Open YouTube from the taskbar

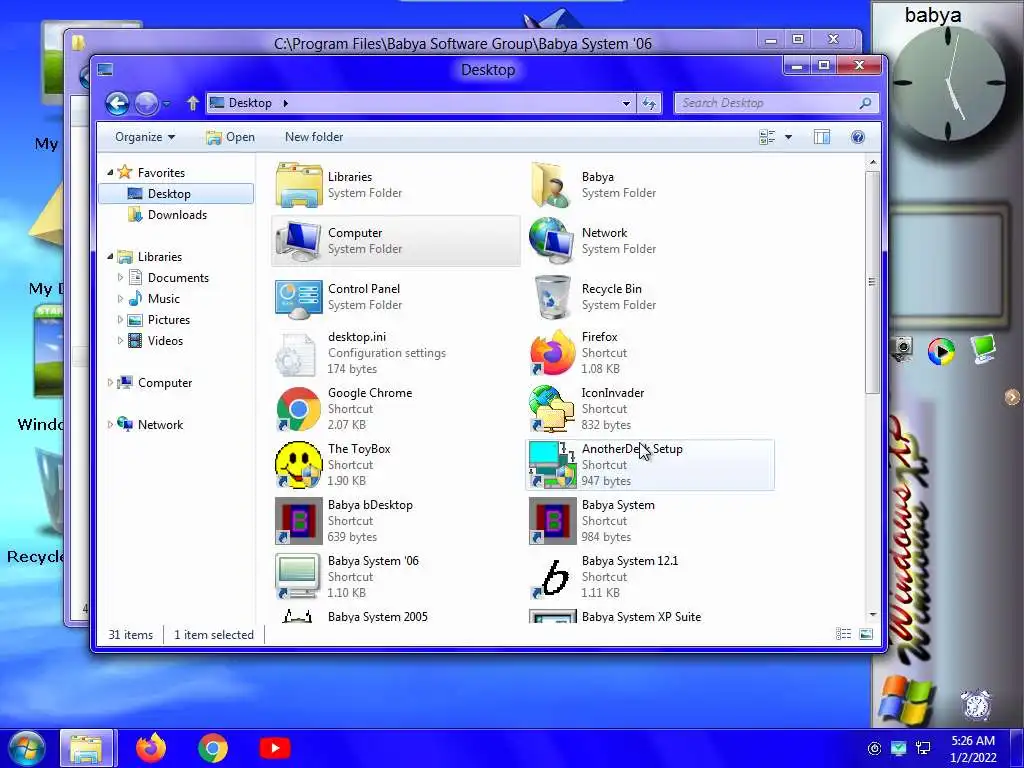point(275,748)
